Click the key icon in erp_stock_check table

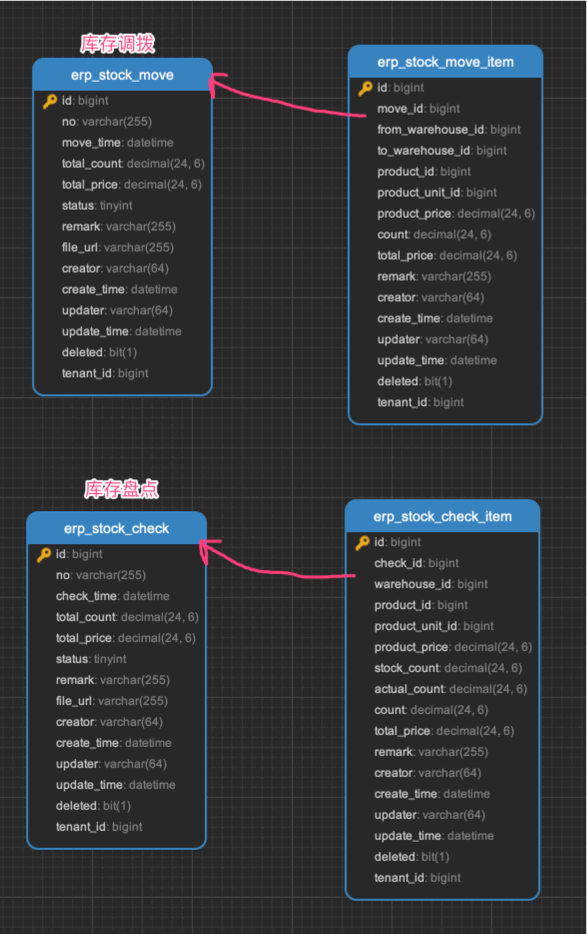(x=44, y=555)
